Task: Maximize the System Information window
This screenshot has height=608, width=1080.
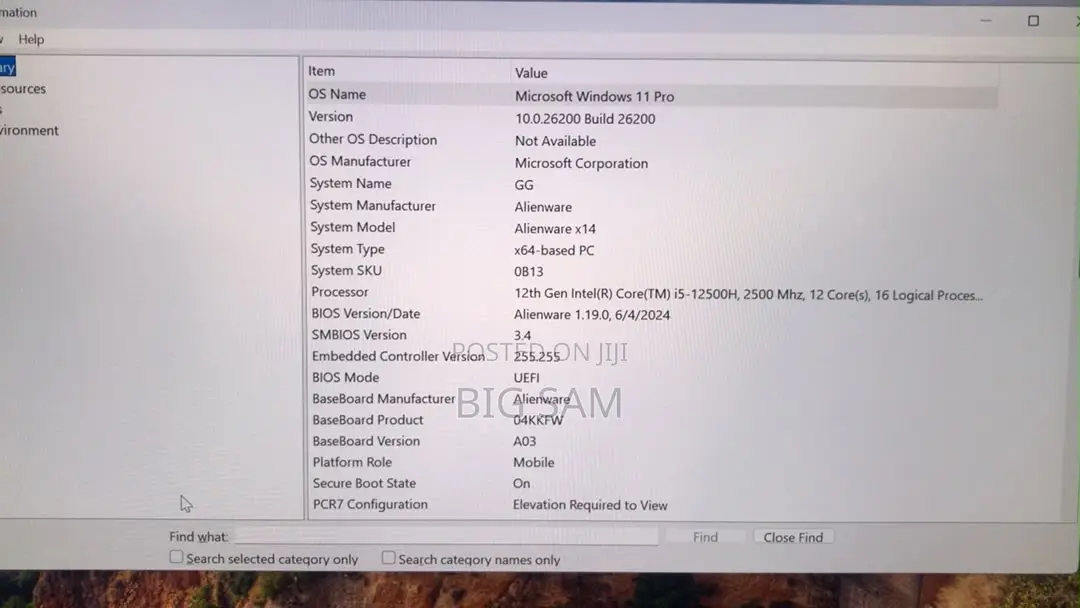Action: pyautogui.click(x=1033, y=21)
